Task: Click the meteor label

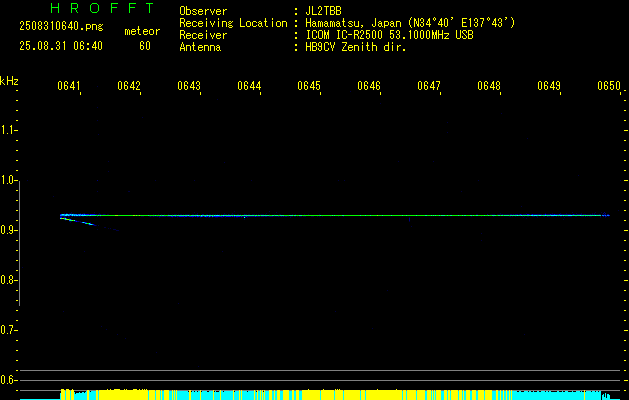Action: click(x=142, y=31)
